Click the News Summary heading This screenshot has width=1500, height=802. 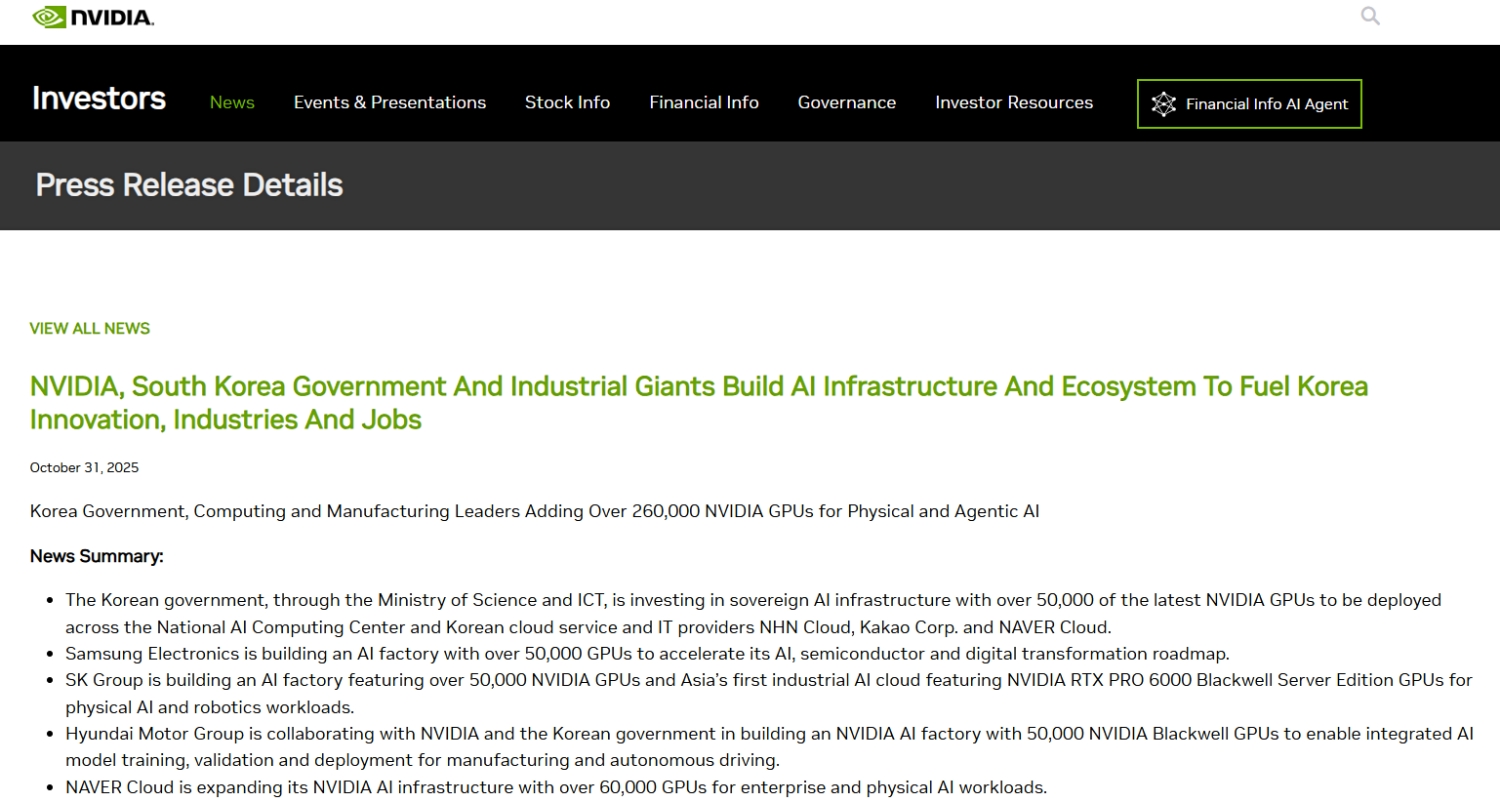96,557
